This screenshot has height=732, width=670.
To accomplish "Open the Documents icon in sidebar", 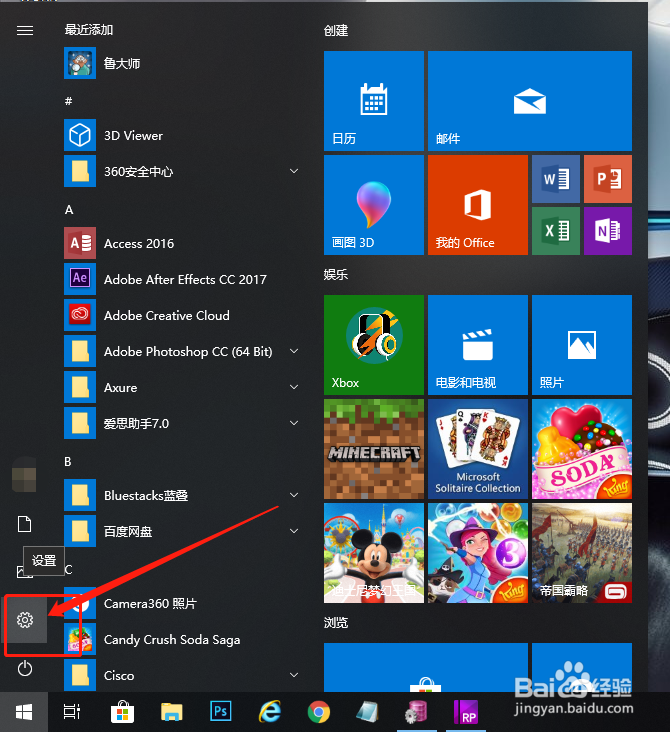I will click(x=25, y=524).
